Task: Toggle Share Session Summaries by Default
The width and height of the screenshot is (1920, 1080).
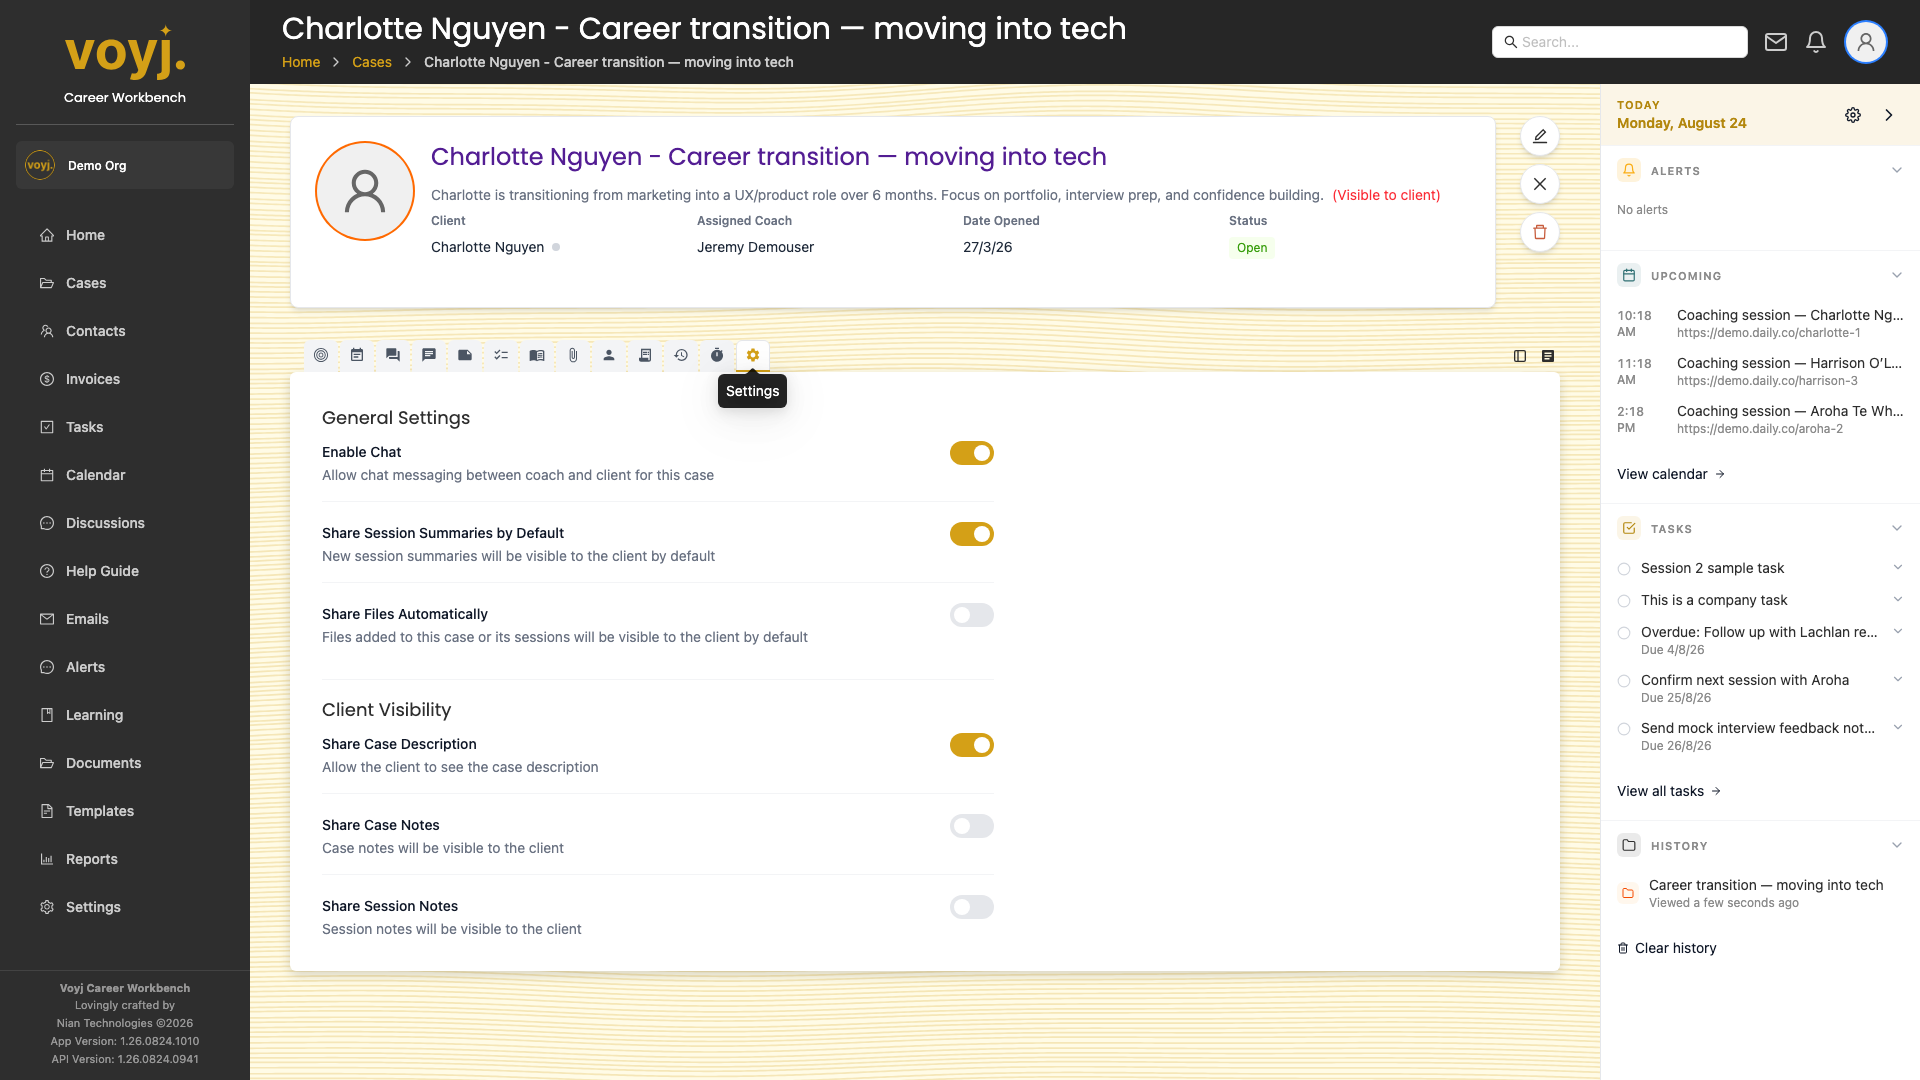Action: [972, 534]
